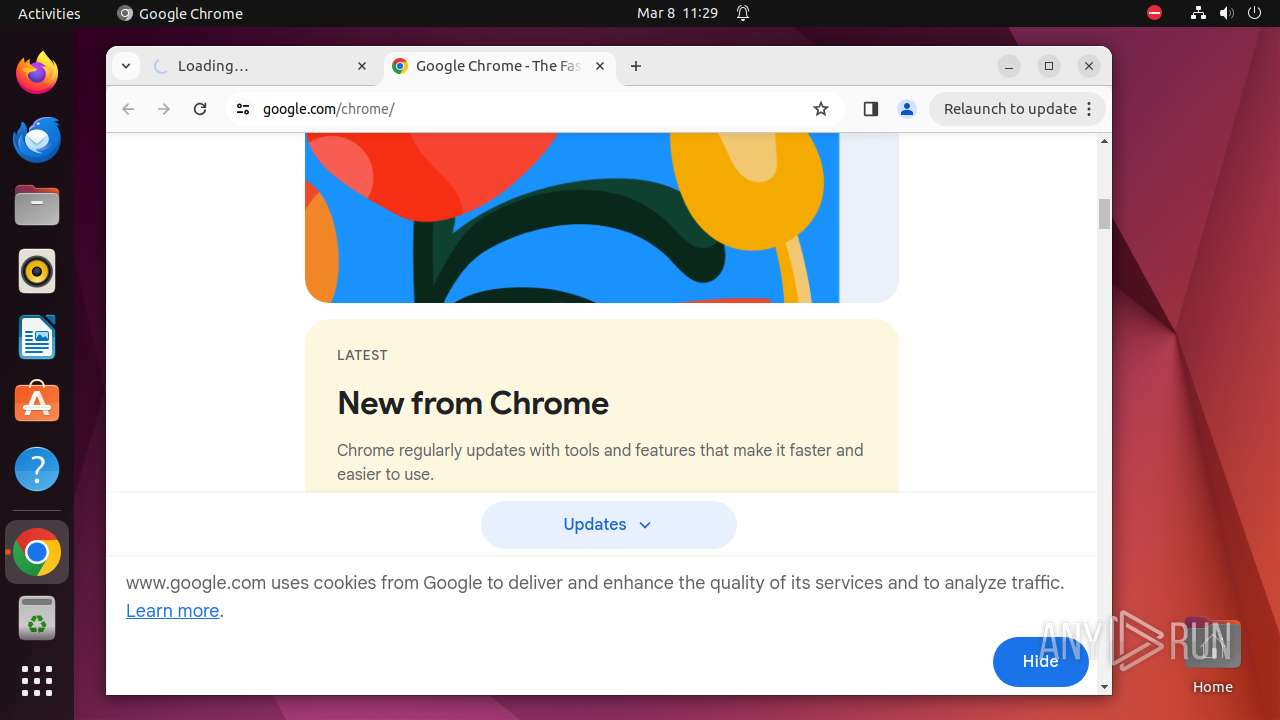This screenshot has height=720, width=1280.
Task: Click the LATEST label
Action: point(362,355)
